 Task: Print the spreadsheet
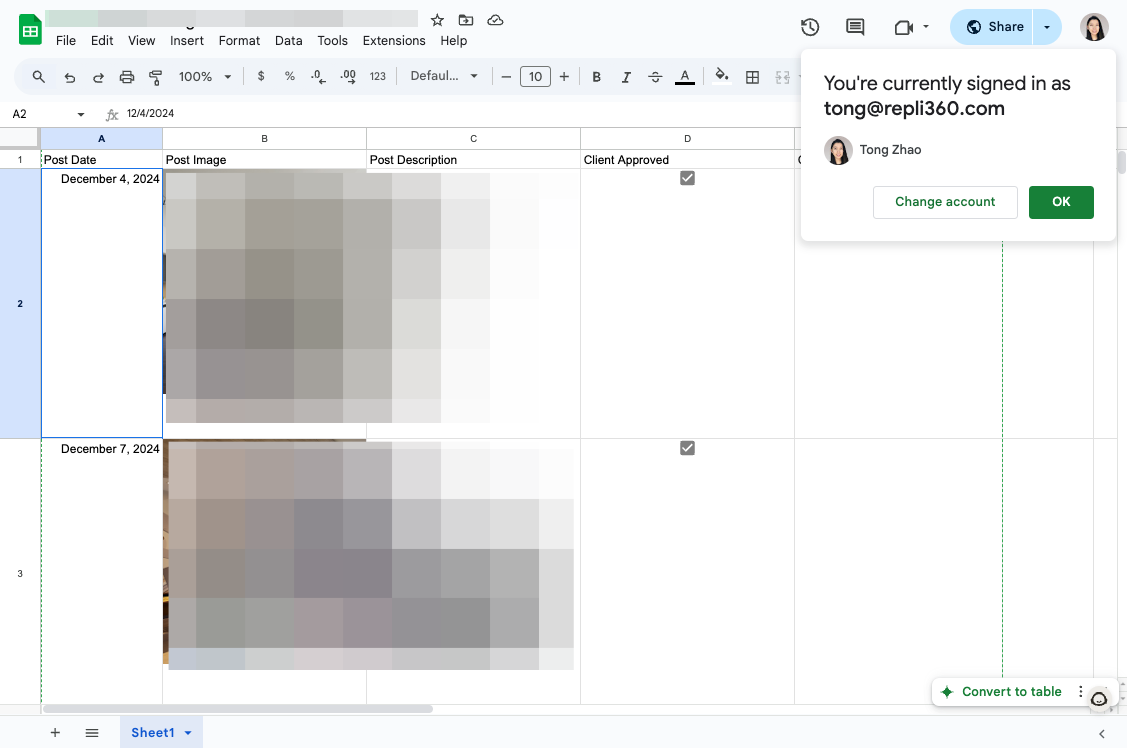[x=126, y=77]
